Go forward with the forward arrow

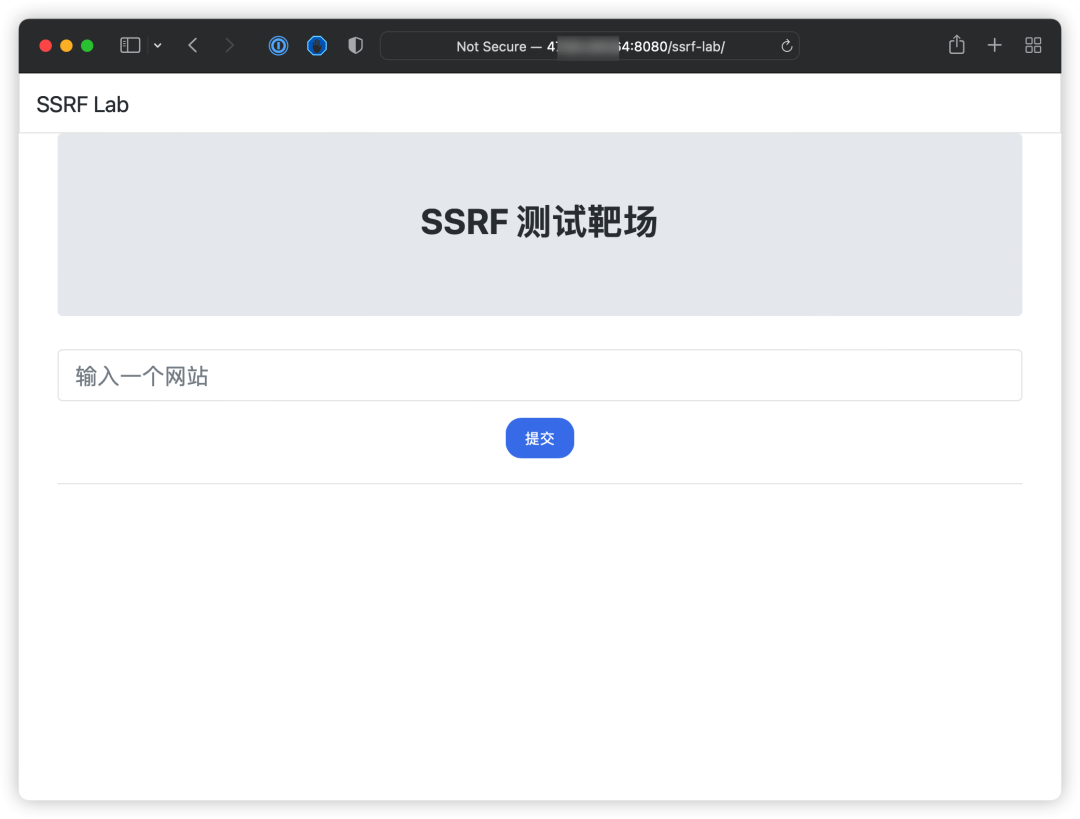(229, 45)
